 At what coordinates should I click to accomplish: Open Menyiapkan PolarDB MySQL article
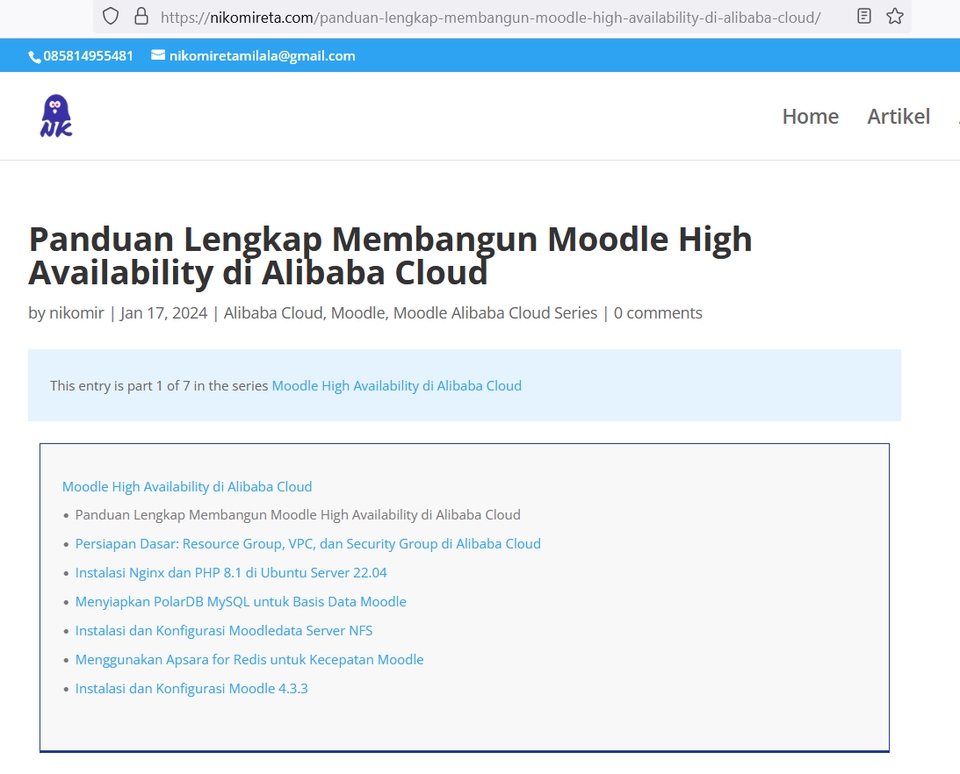click(x=241, y=601)
